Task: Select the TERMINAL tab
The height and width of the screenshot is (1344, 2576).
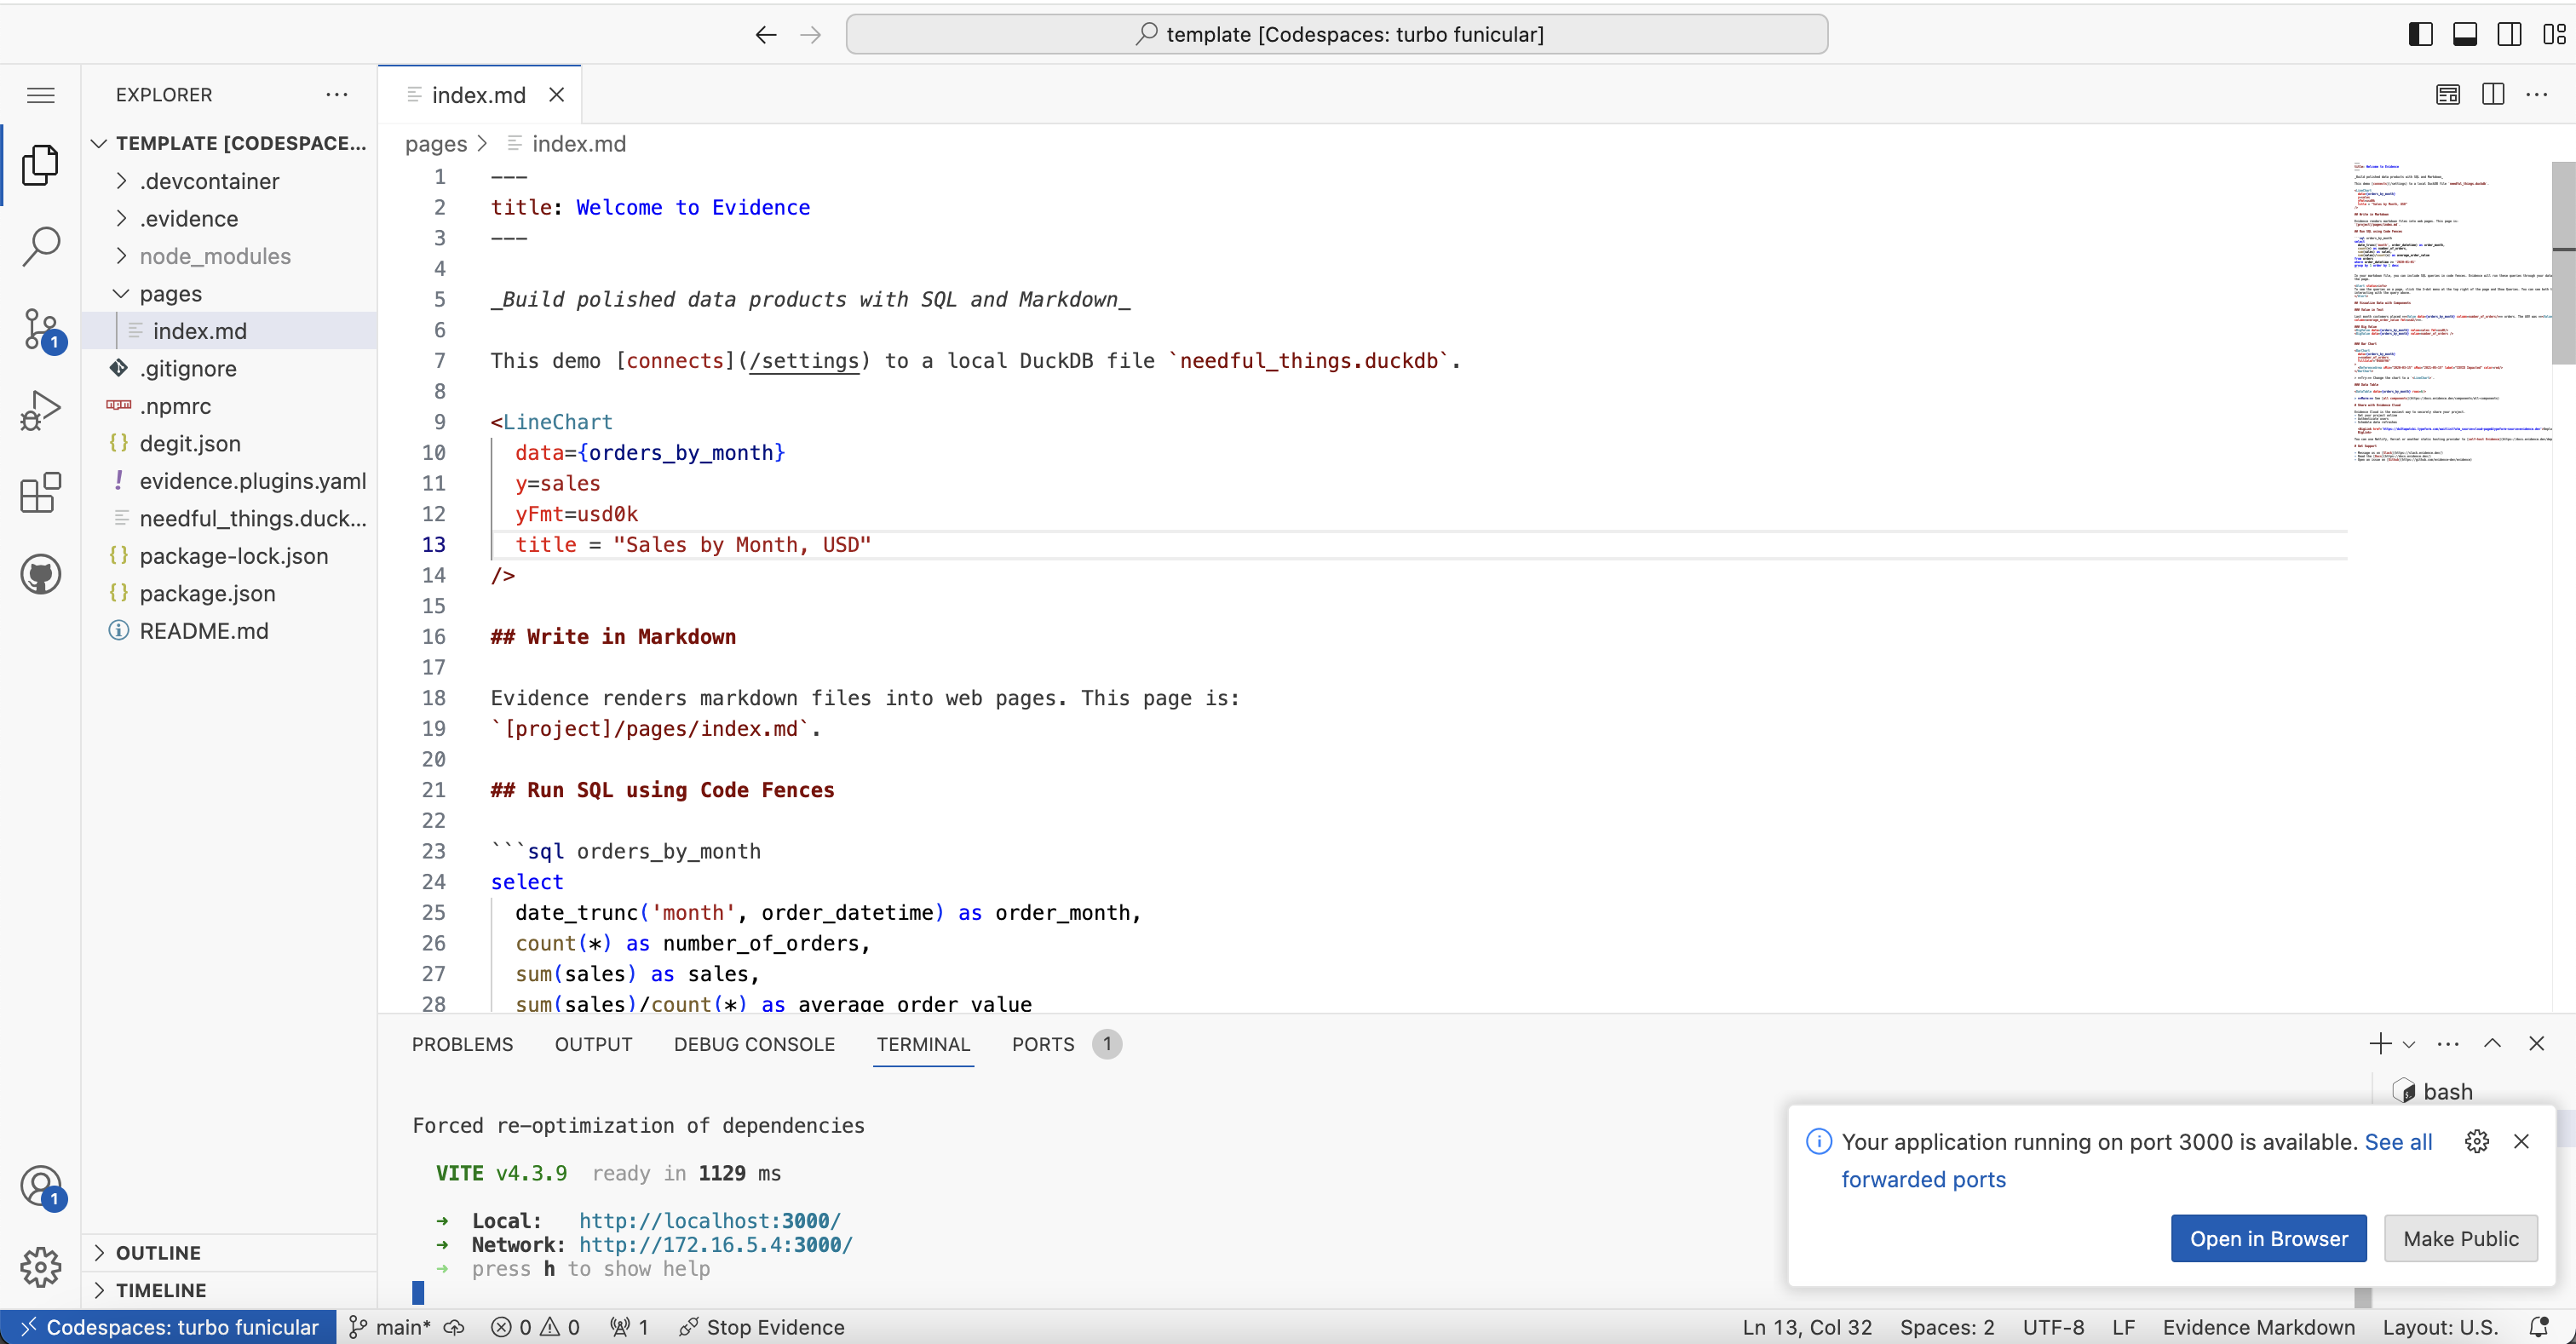Action: (x=923, y=1044)
